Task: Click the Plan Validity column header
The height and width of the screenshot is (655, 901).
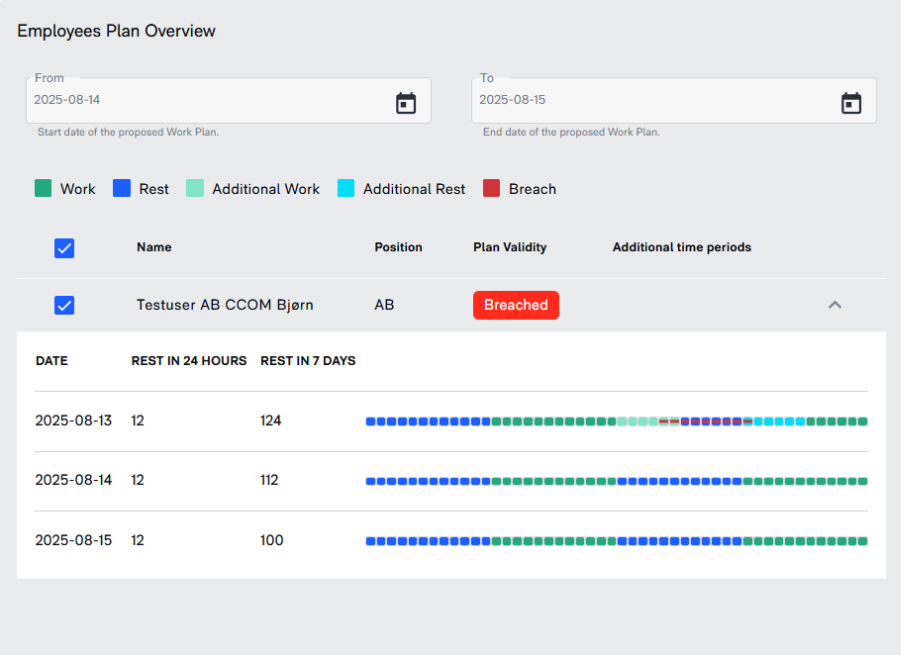Action: coord(510,247)
